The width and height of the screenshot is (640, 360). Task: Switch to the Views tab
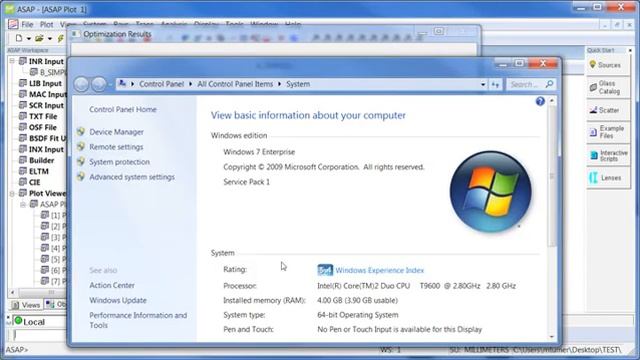click(x=26, y=305)
